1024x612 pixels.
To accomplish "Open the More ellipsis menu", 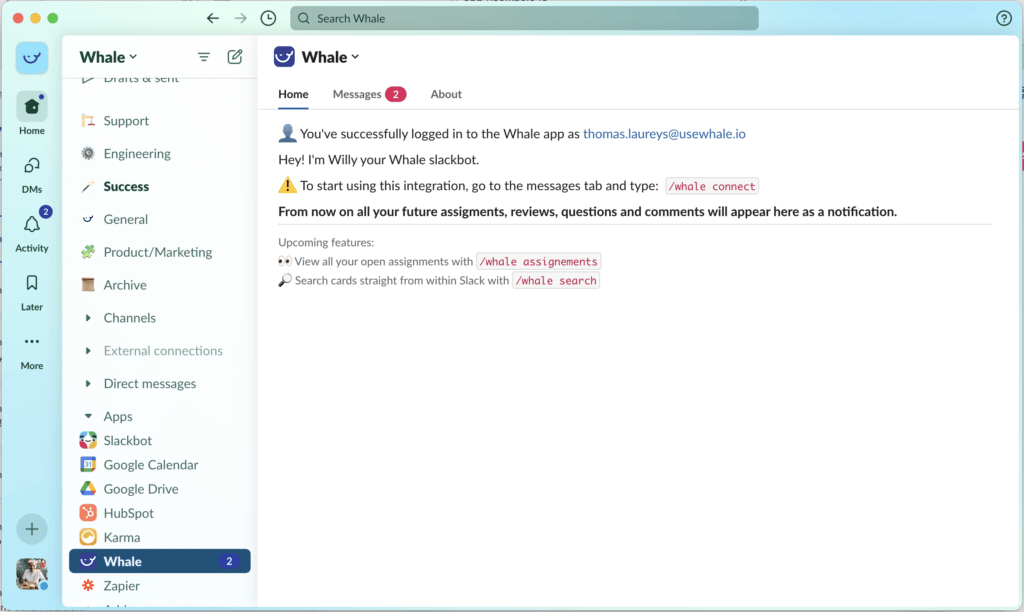I will [32, 342].
